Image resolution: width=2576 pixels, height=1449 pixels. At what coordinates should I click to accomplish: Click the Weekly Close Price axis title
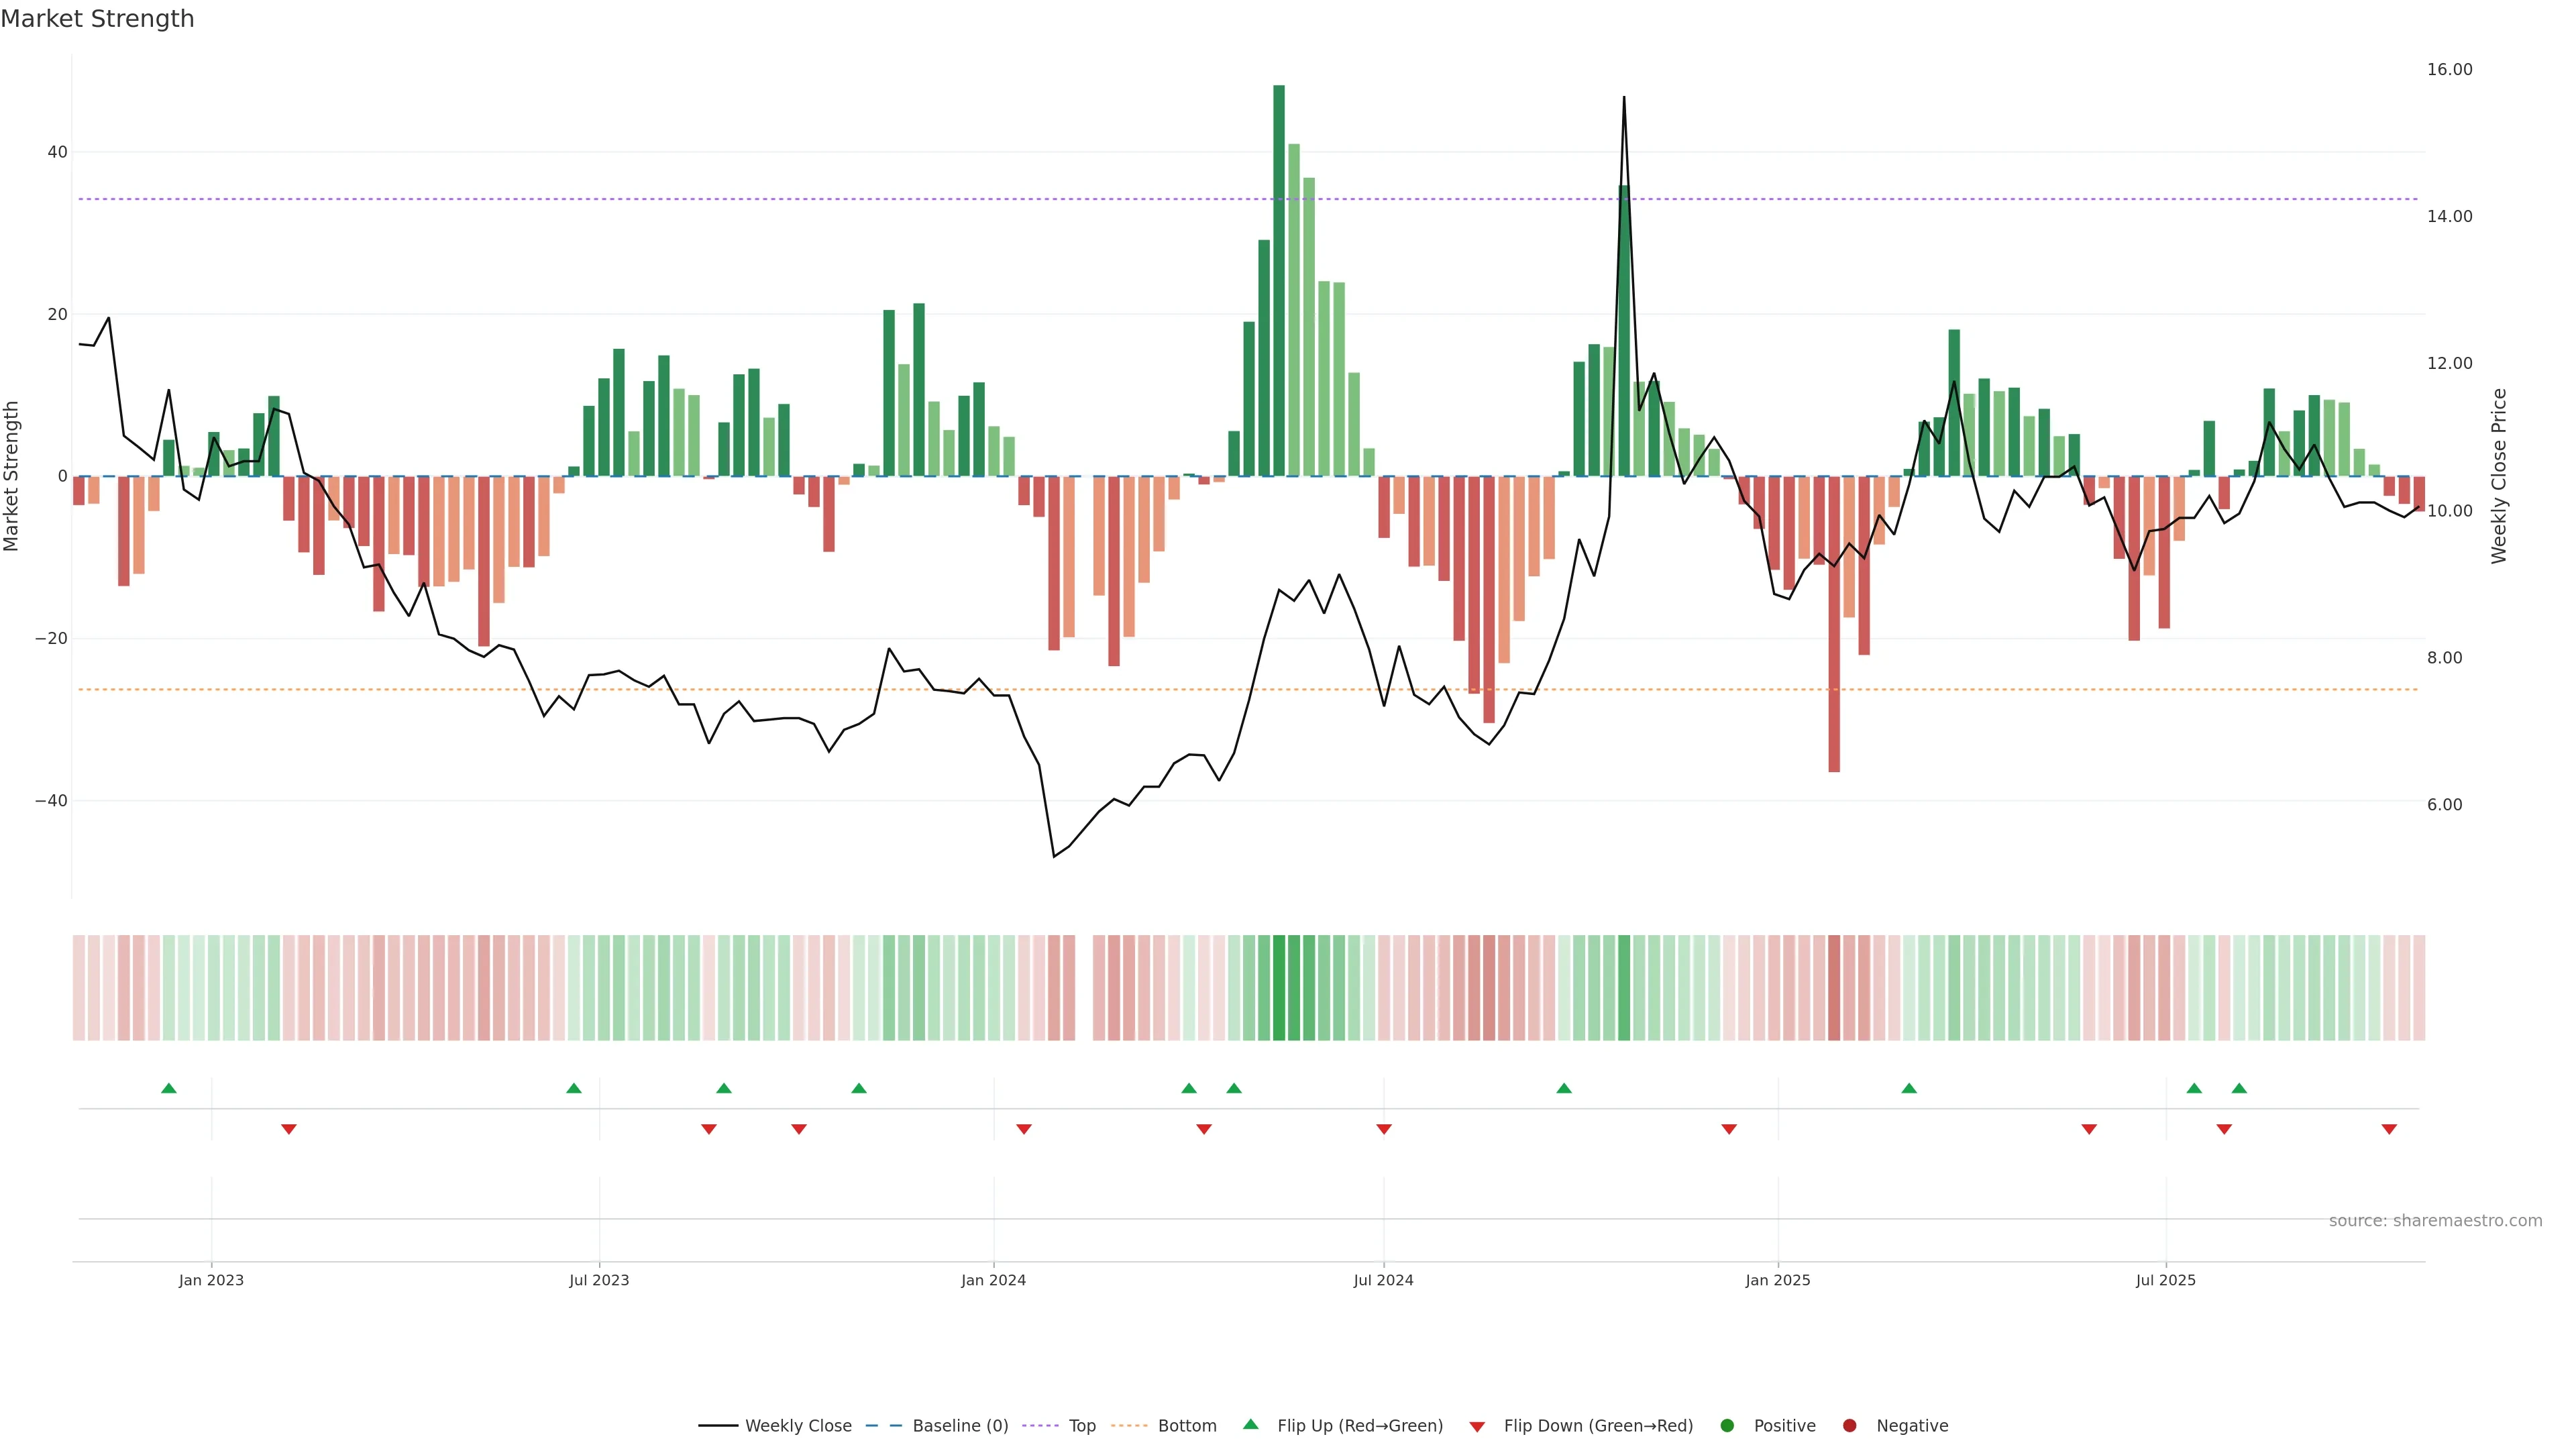pos(2499,476)
